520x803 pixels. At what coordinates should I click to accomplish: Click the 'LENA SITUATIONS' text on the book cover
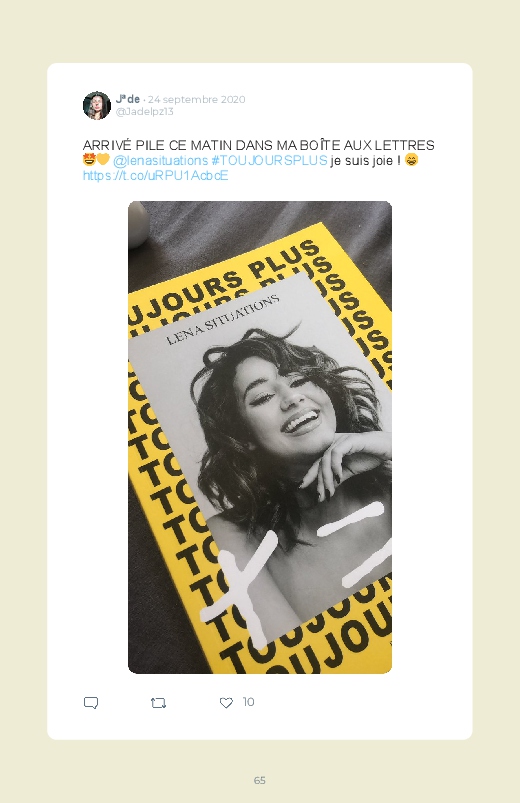pos(223,320)
